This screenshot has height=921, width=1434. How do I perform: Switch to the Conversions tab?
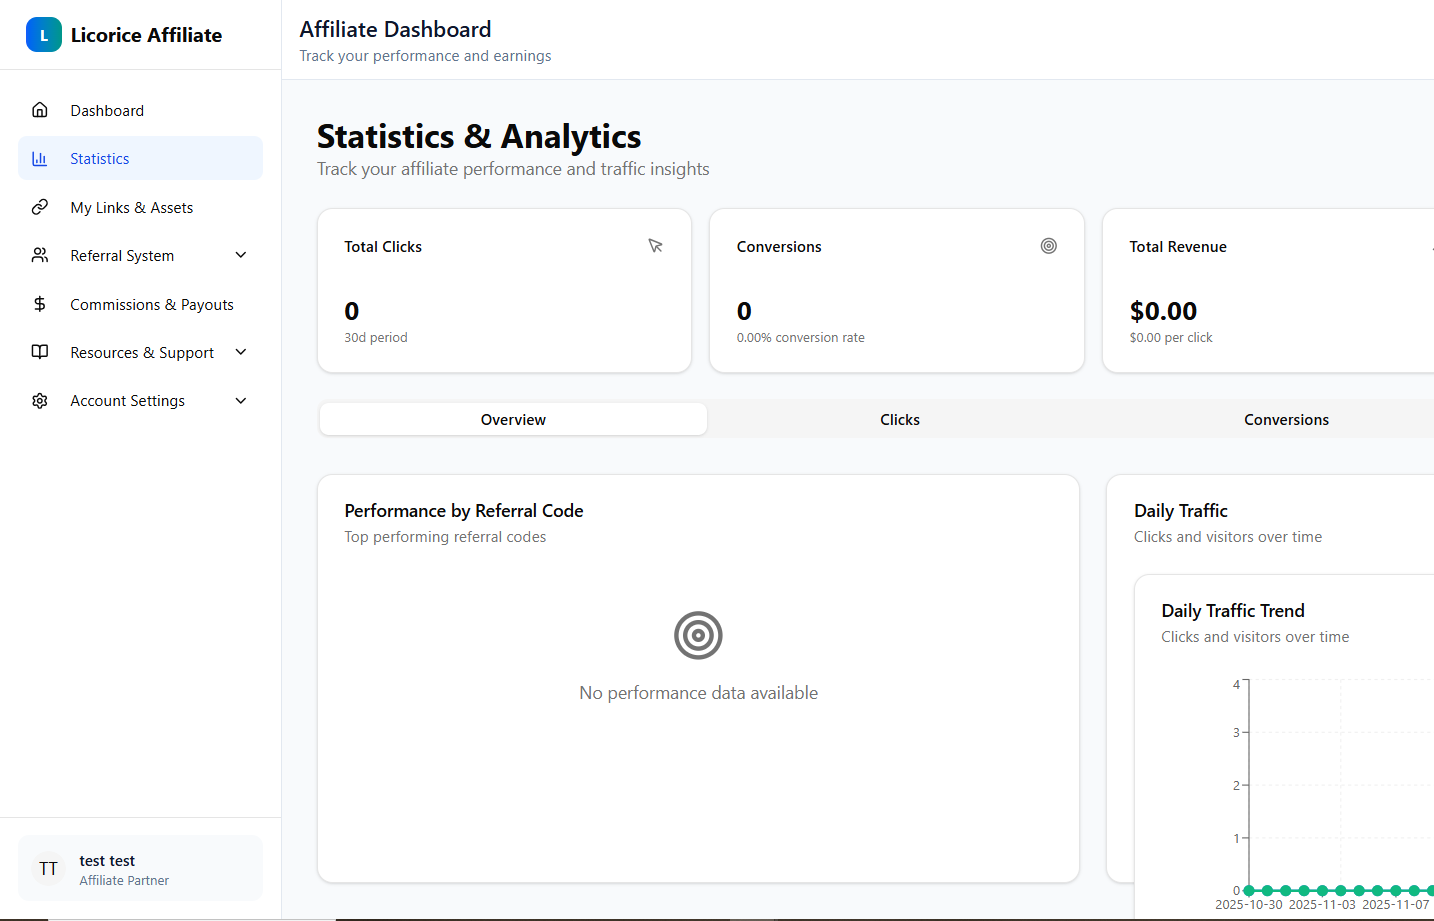(x=1285, y=420)
